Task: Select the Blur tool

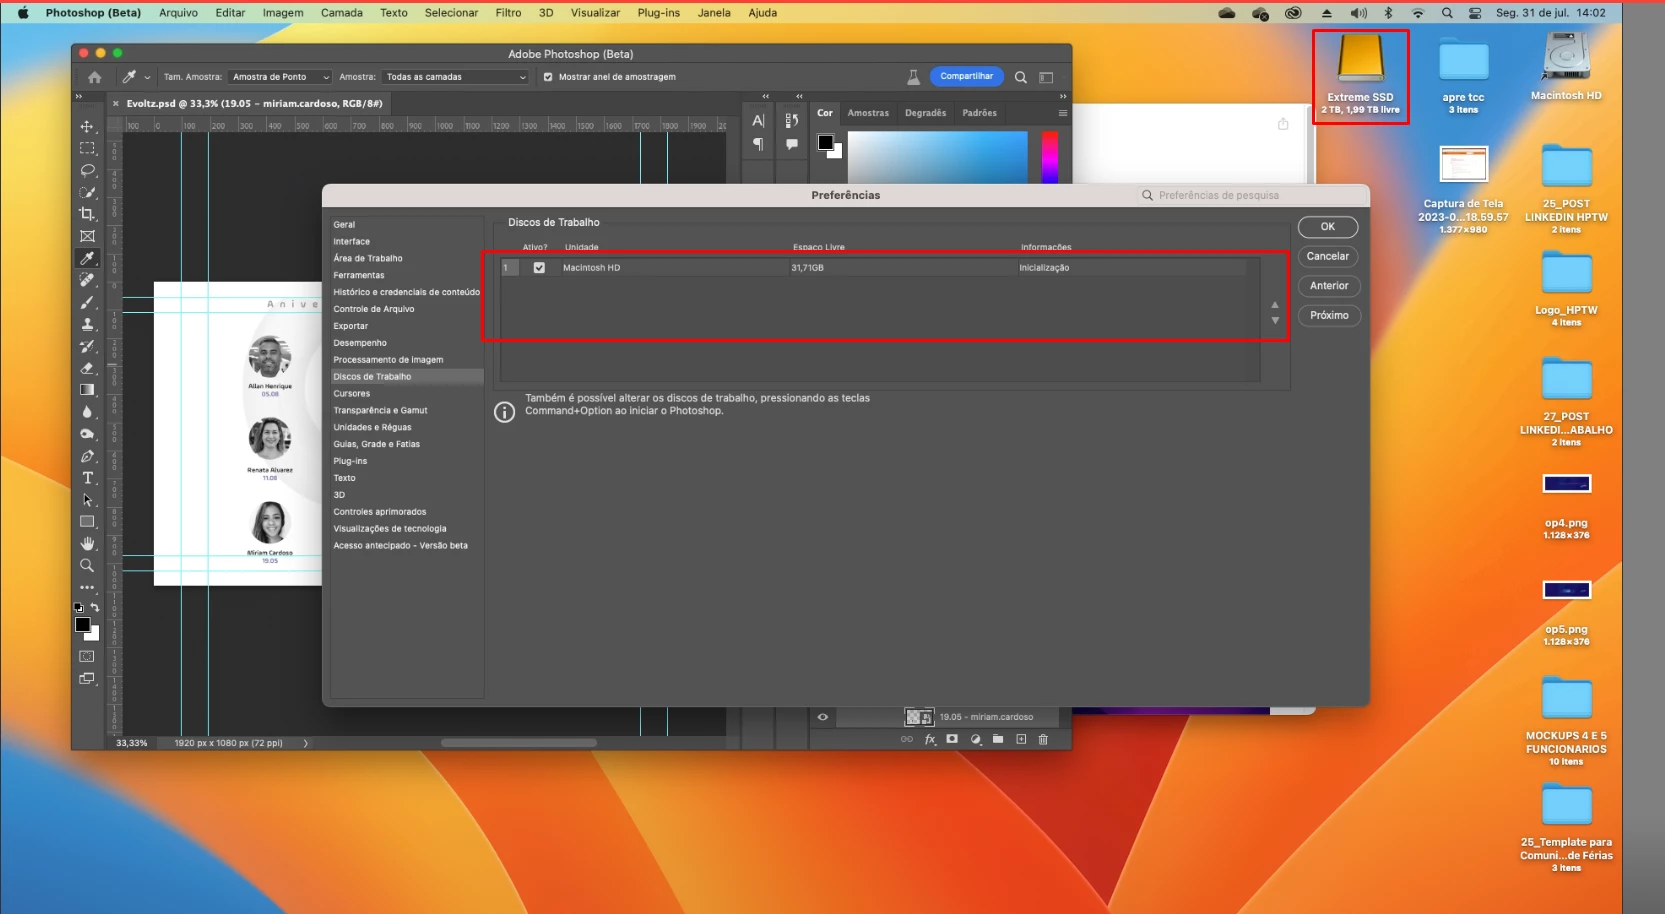Action: [x=87, y=412]
